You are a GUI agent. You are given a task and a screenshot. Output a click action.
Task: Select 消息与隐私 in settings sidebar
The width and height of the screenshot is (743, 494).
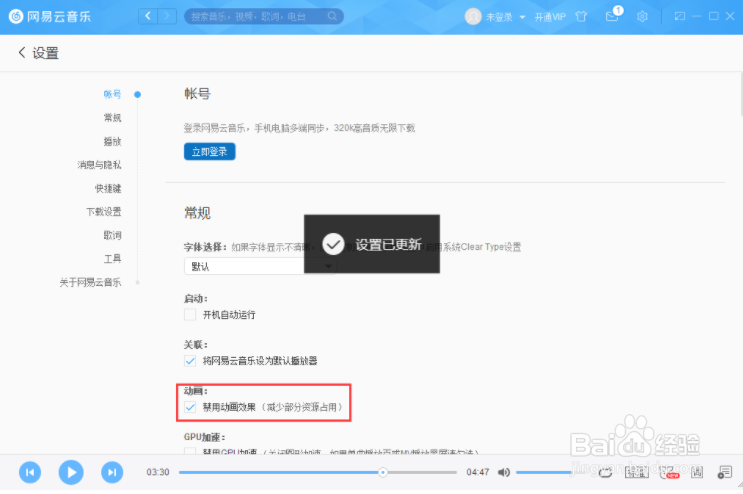click(100, 165)
